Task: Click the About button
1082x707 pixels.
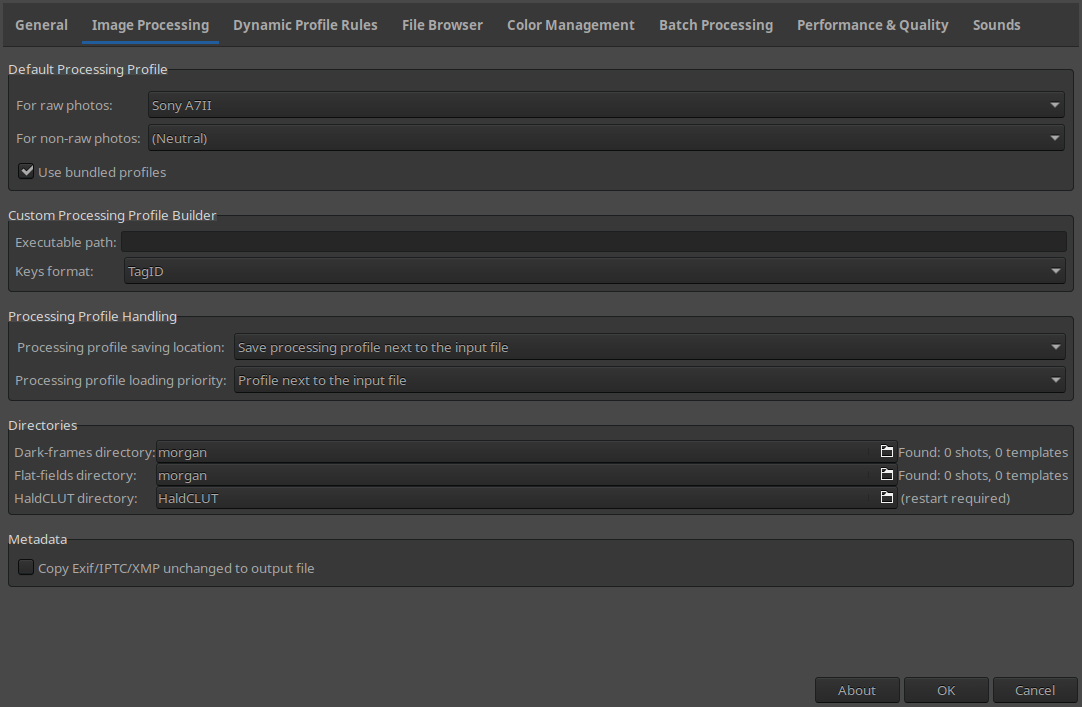Action: pos(856,690)
